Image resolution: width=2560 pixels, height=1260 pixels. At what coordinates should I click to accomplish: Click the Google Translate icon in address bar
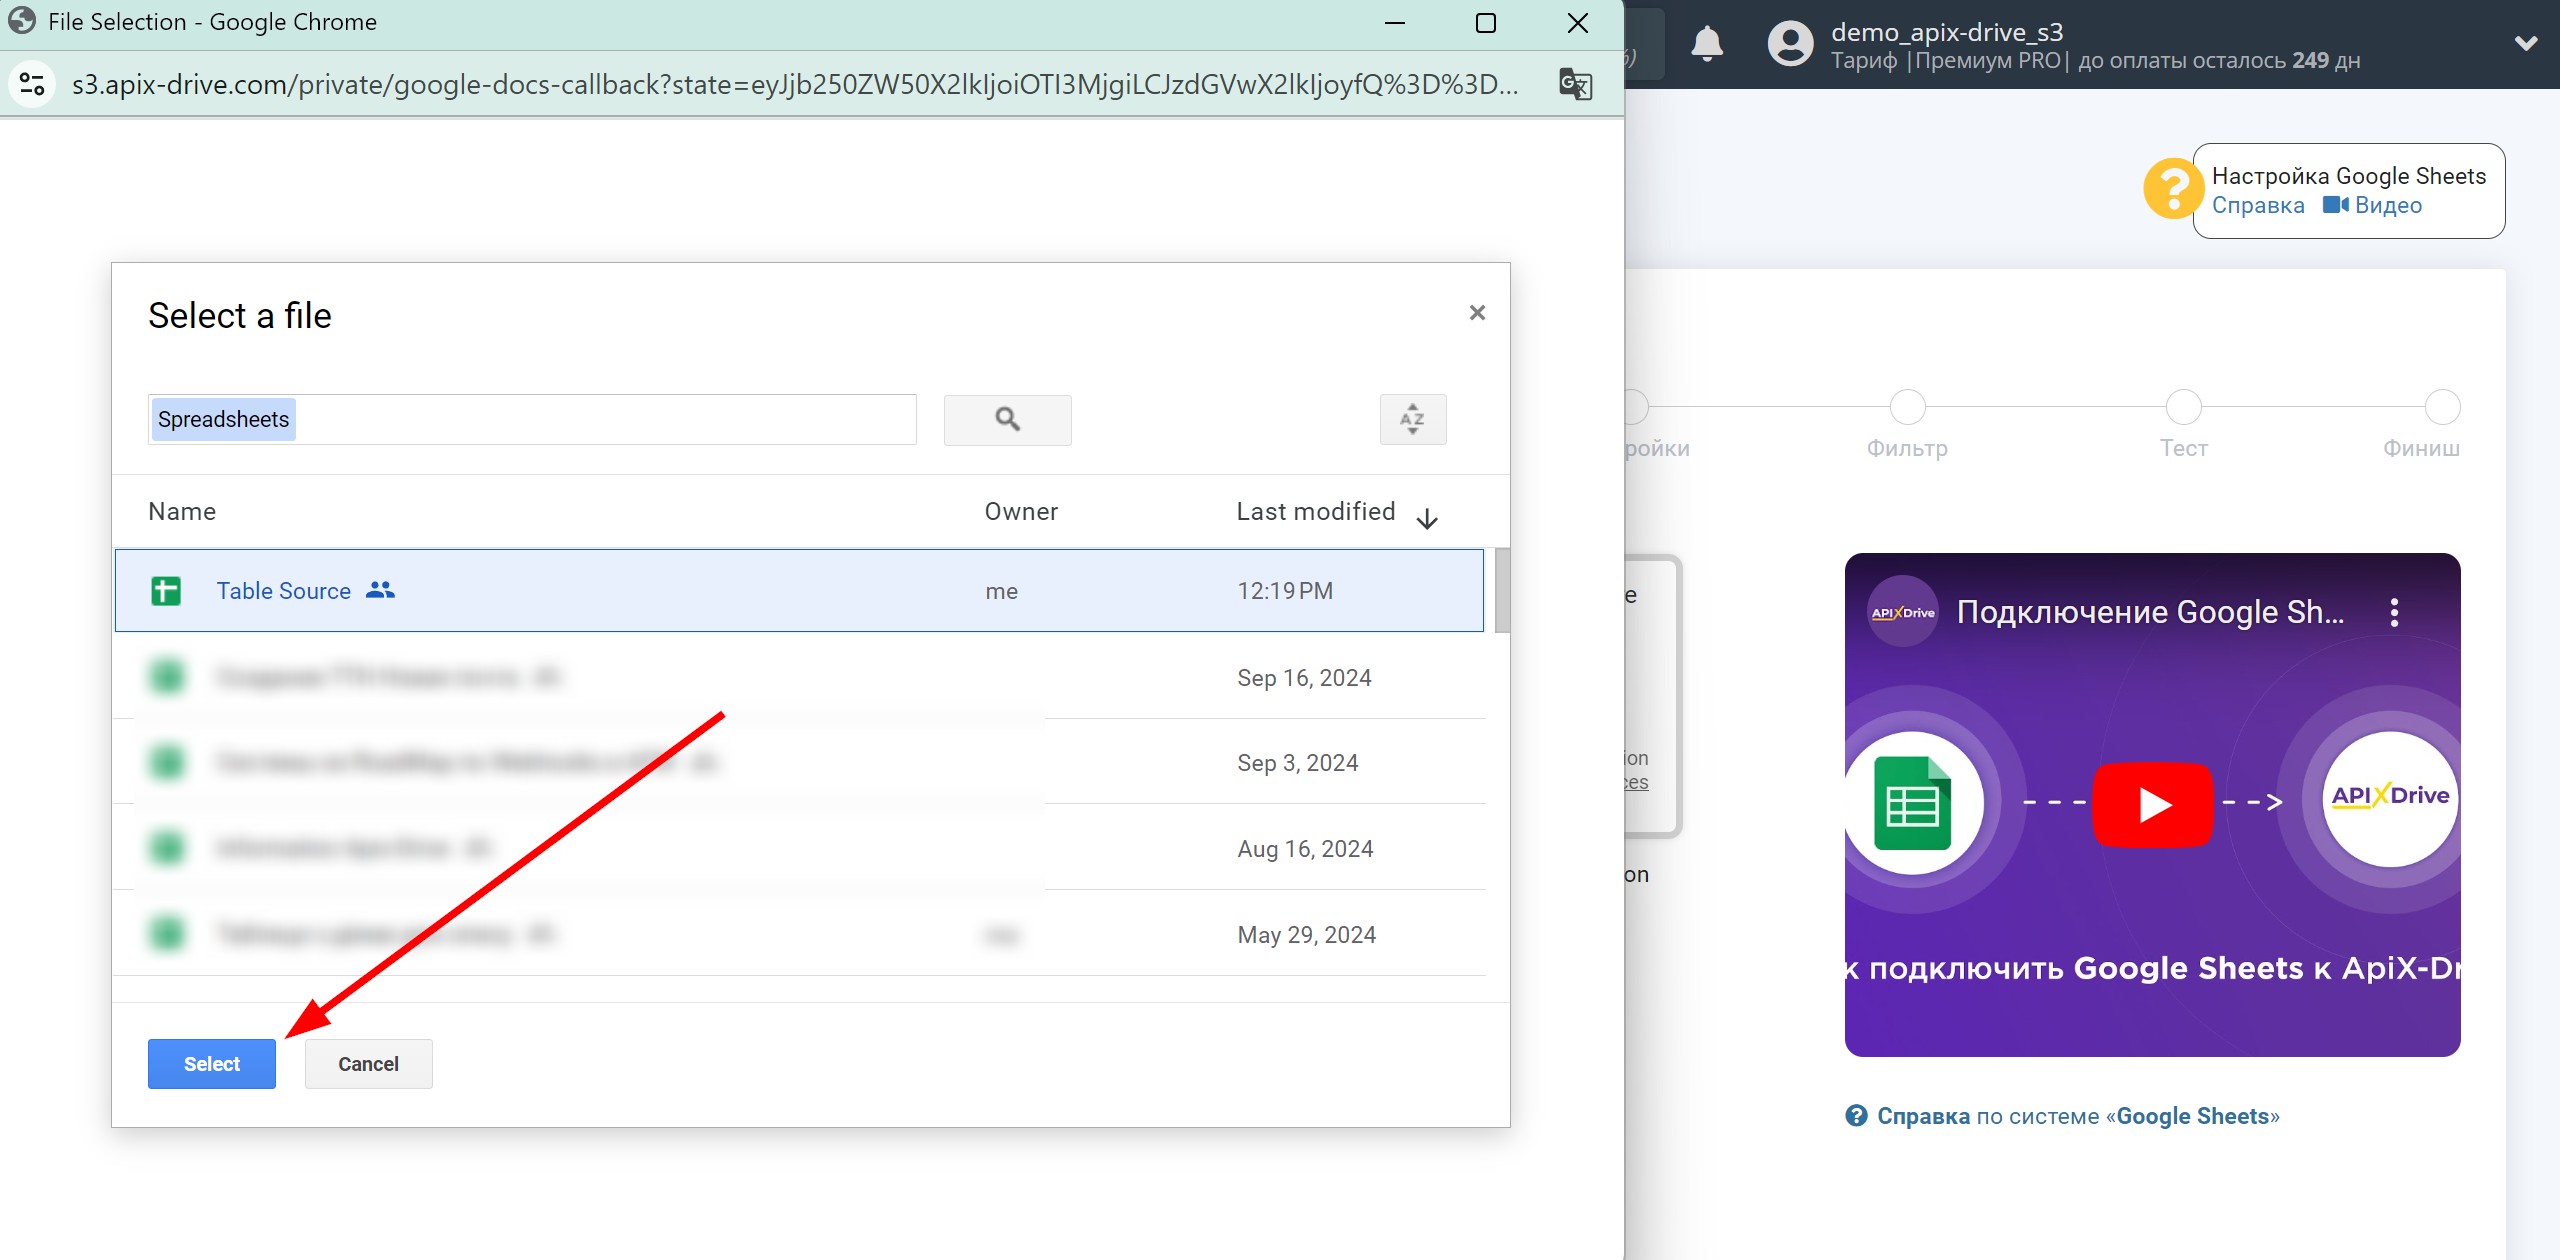tap(1572, 82)
